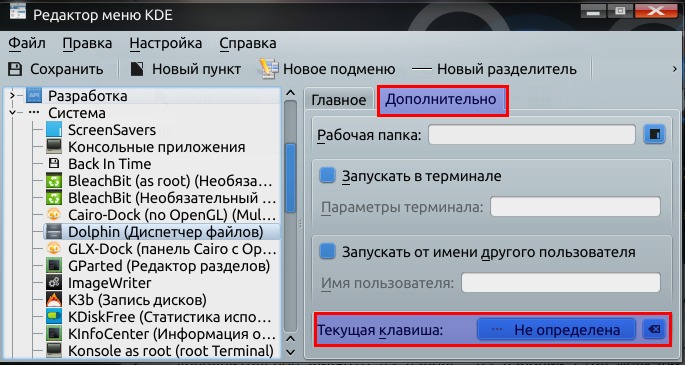
Task: Click the ScreenSavers folder icon
Action: click(54, 130)
